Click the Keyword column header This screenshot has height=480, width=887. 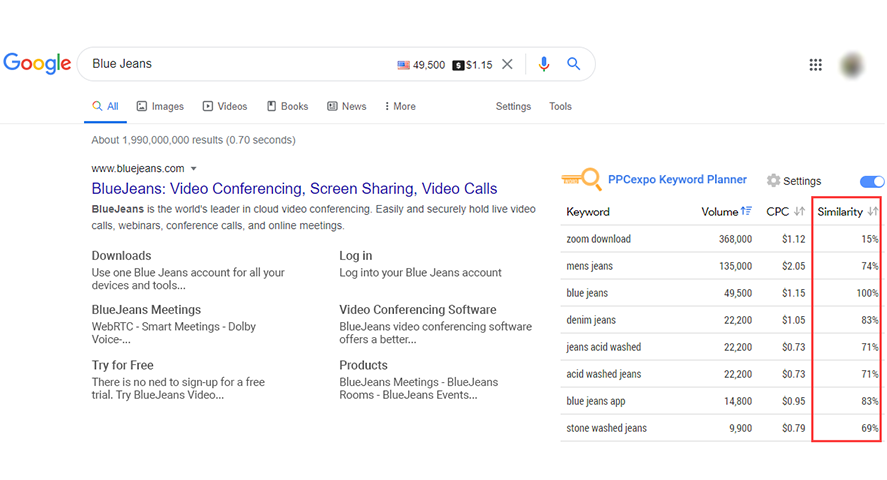pyautogui.click(x=588, y=212)
